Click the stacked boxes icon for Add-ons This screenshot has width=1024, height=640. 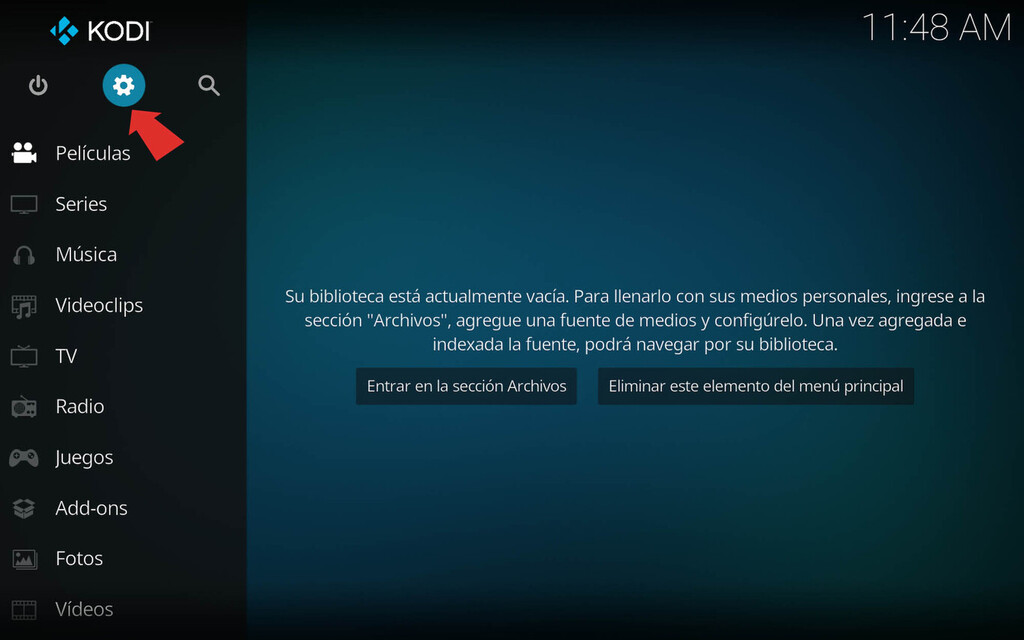25,508
